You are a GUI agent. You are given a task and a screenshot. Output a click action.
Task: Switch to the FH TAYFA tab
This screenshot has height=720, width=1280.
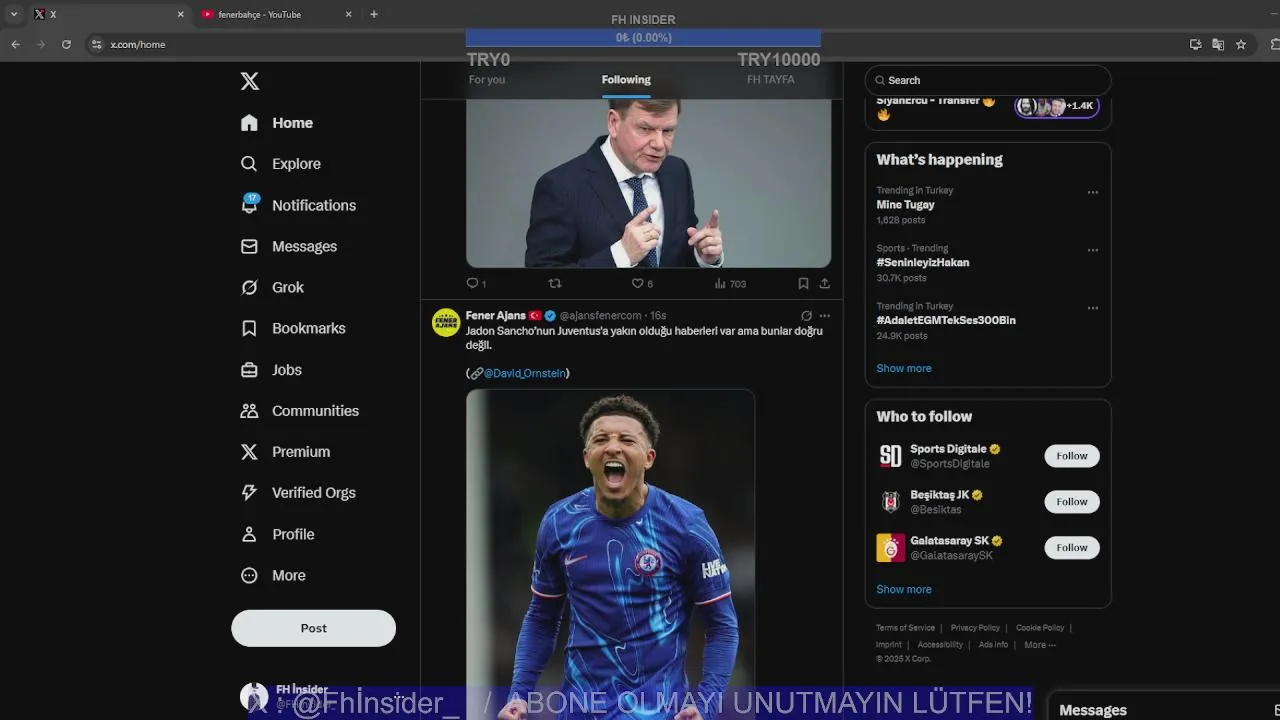point(771,80)
